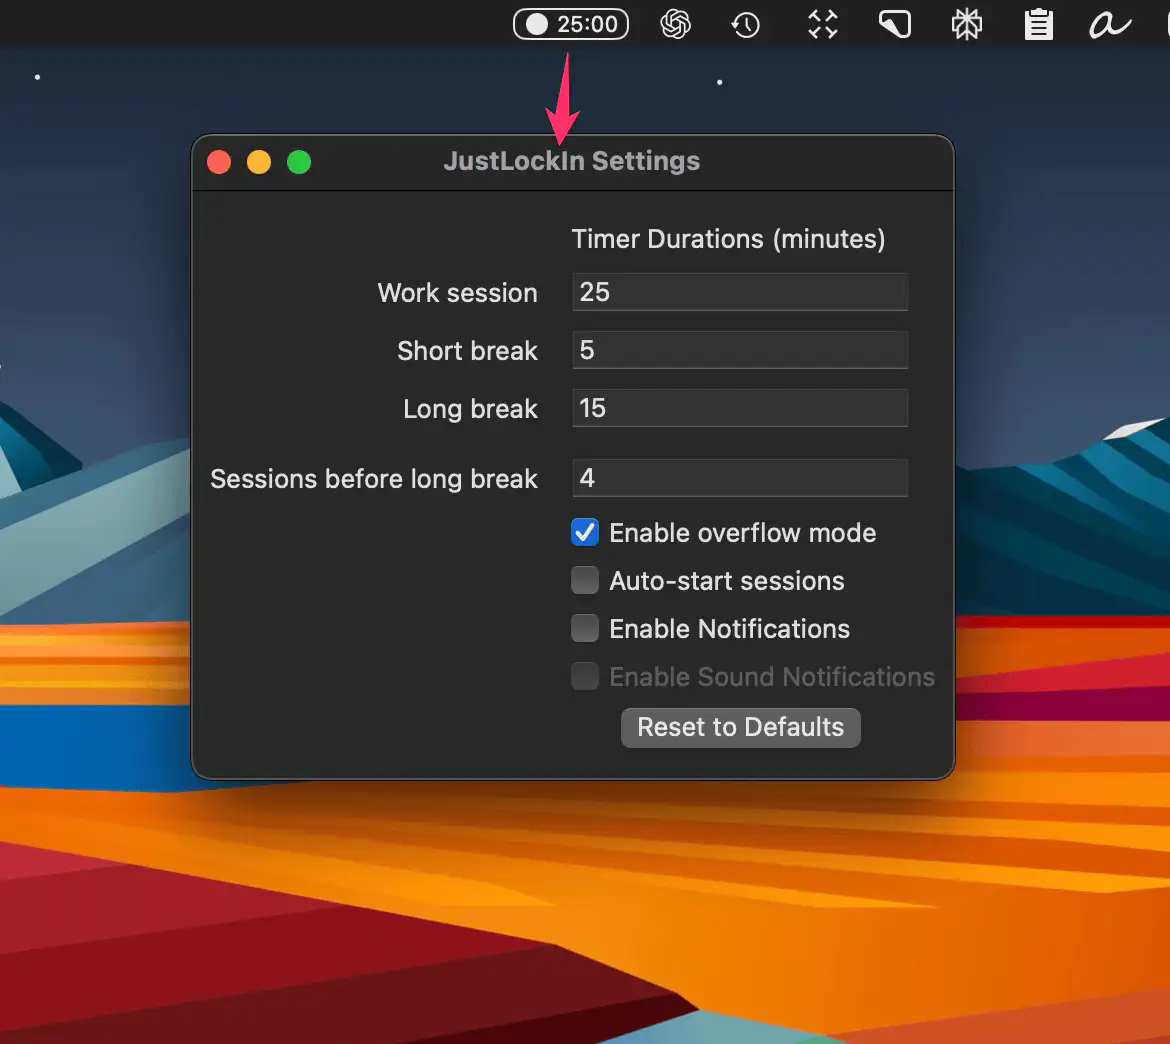This screenshot has width=1170, height=1044.
Task: Open the script letter a menu bar icon
Action: click(1110, 25)
